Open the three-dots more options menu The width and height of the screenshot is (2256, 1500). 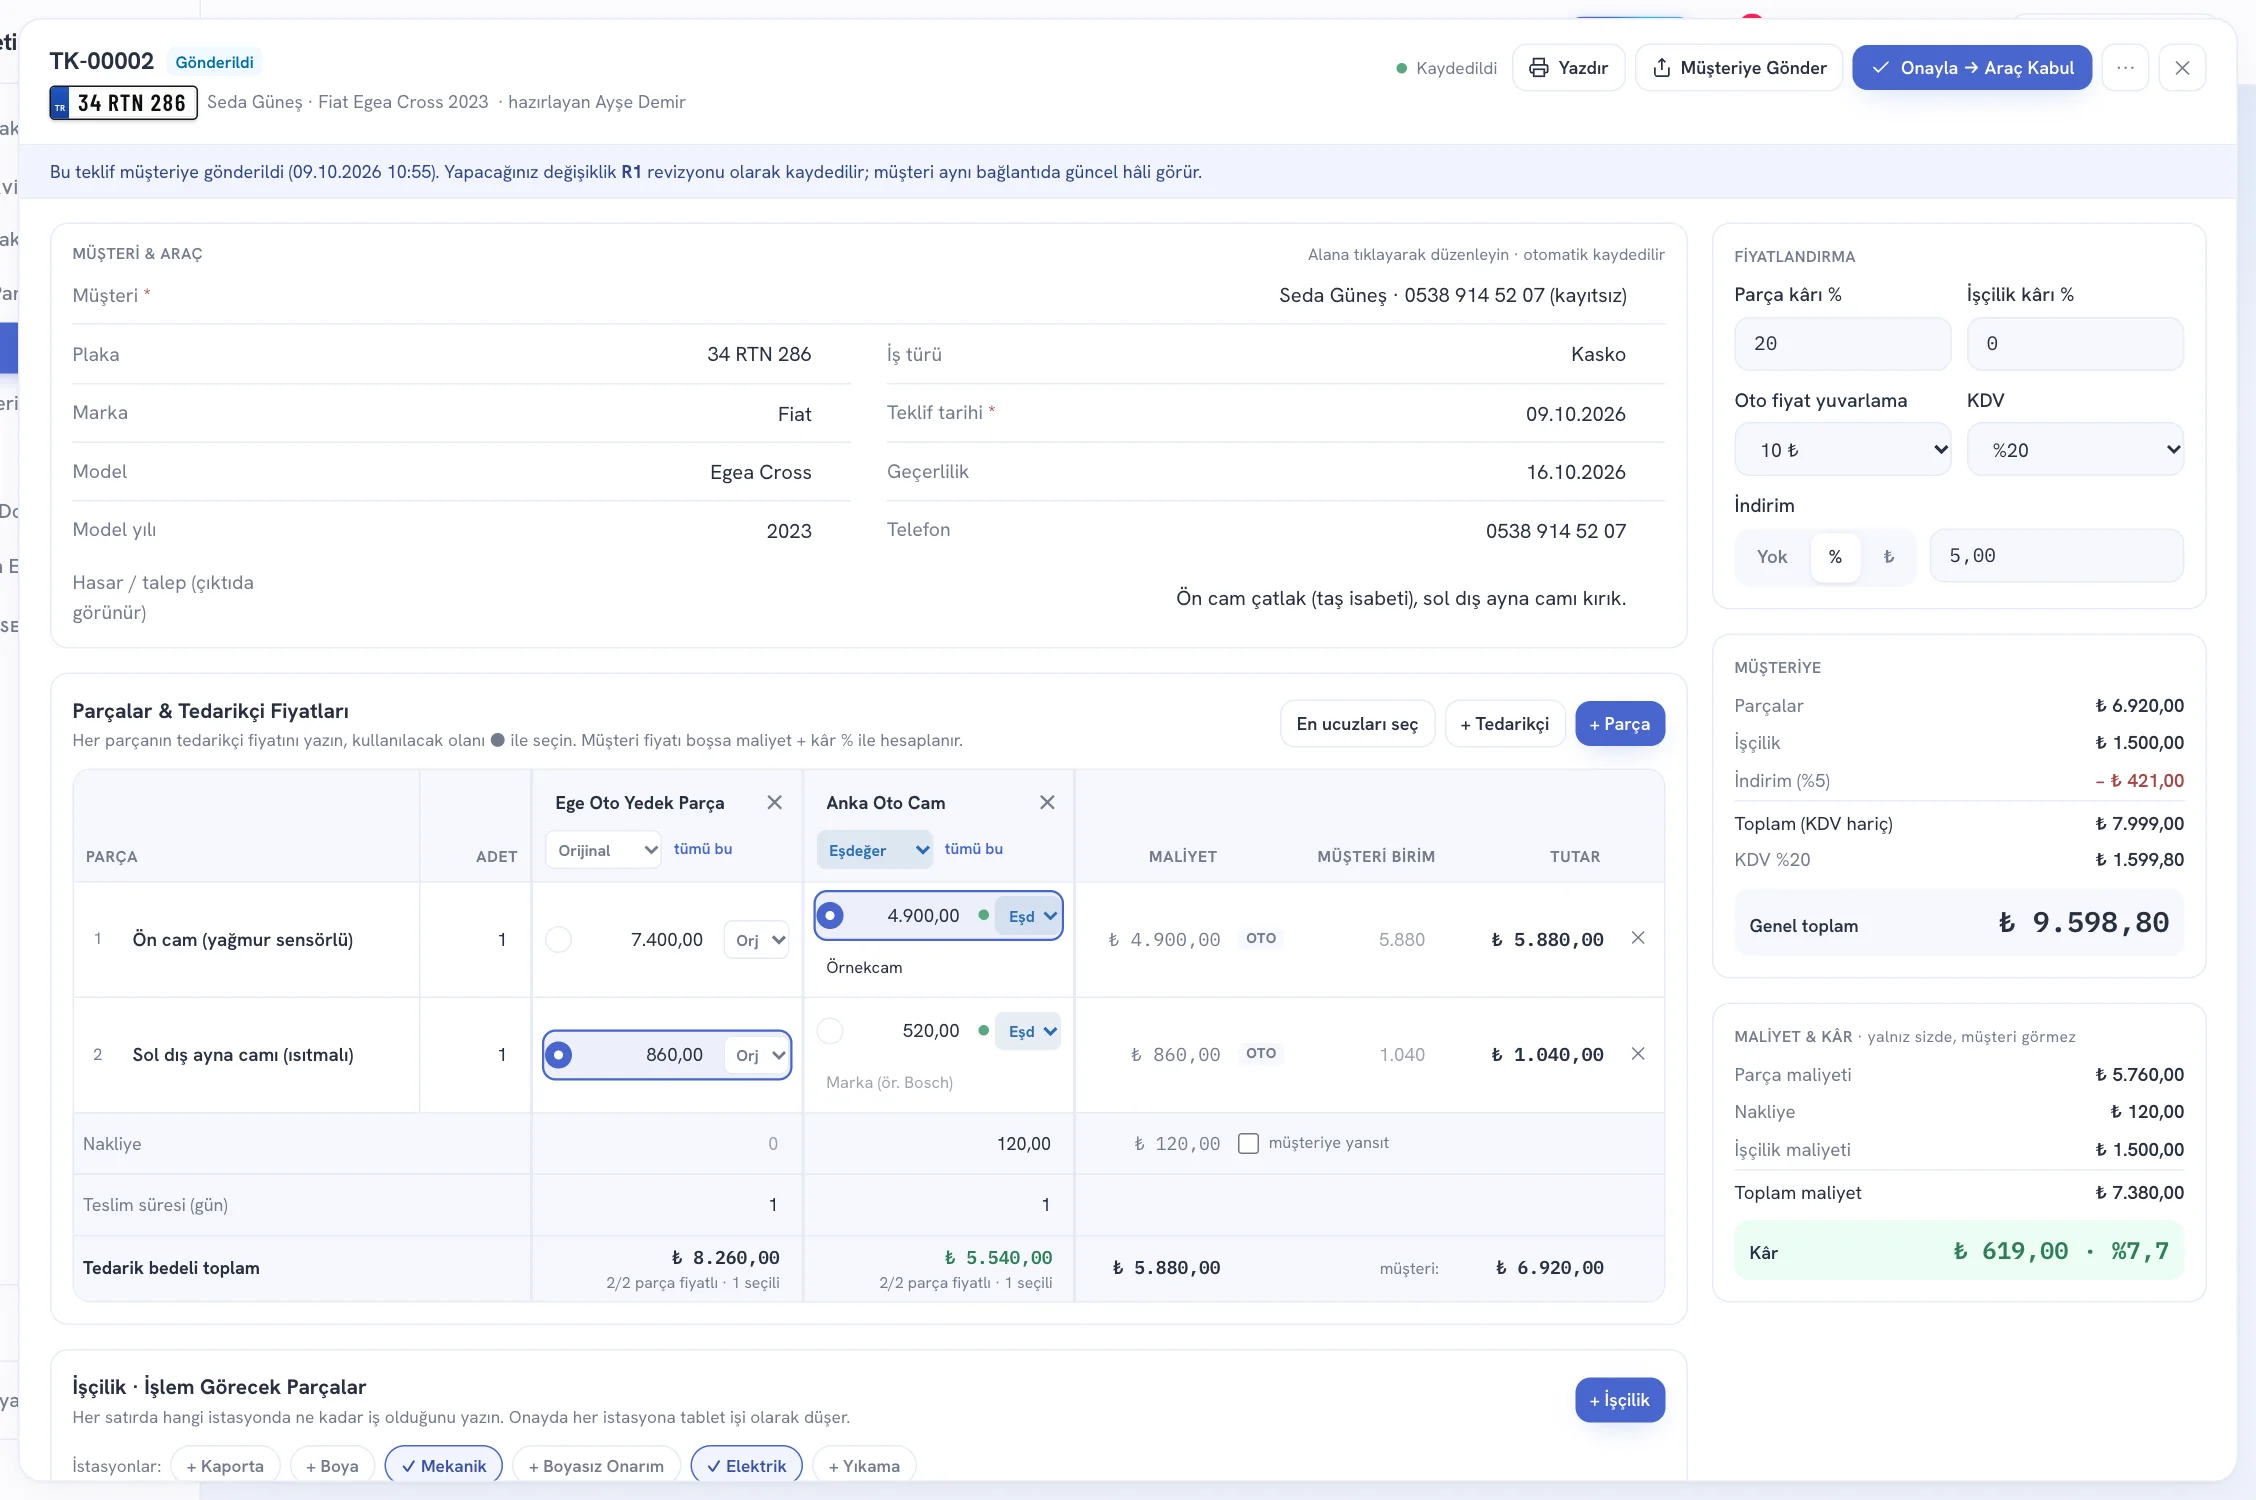click(2125, 68)
